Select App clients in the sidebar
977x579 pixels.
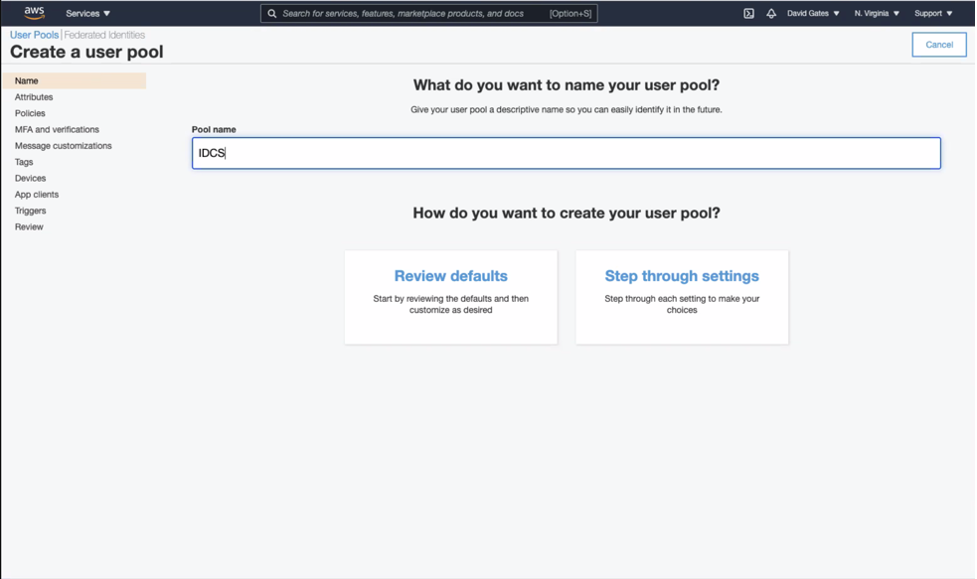(x=37, y=194)
